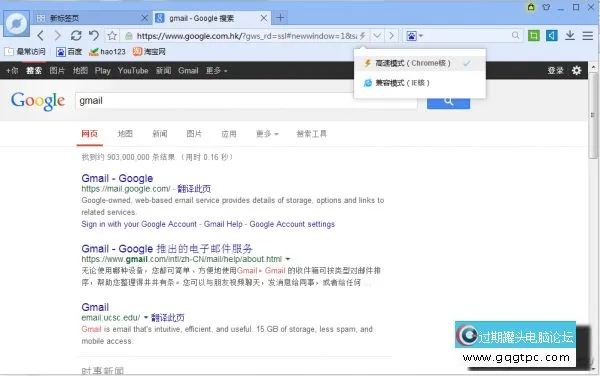Click the skin shirt icon in title bar
Image resolution: width=600 pixels, height=376 pixels.
coord(546,7)
